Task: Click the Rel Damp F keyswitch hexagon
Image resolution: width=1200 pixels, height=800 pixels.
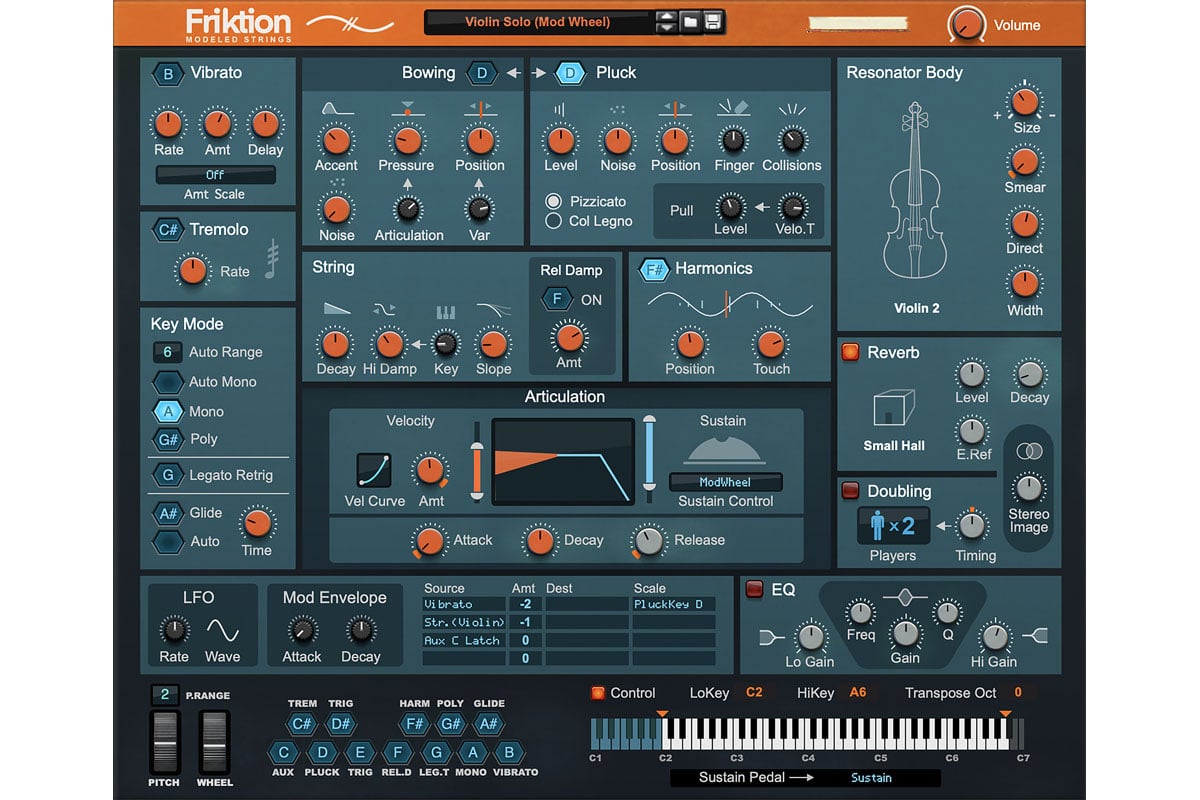Action: (x=556, y=299)
